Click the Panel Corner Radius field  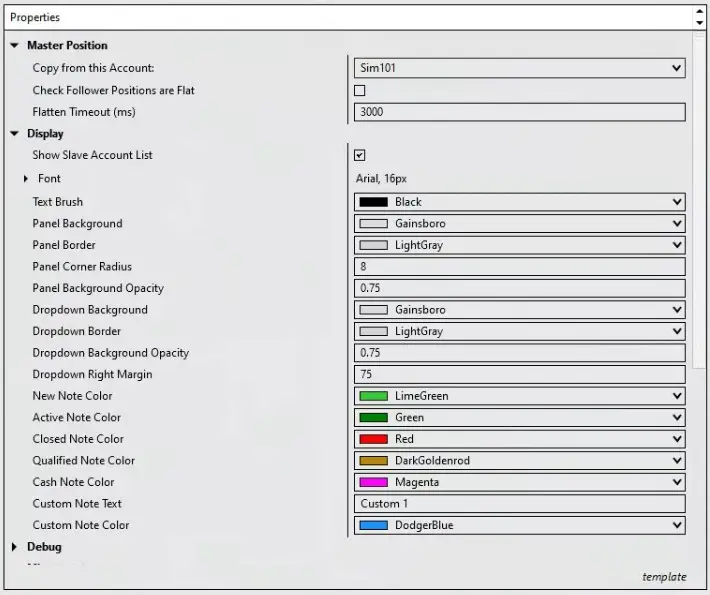tap(519, 267)
